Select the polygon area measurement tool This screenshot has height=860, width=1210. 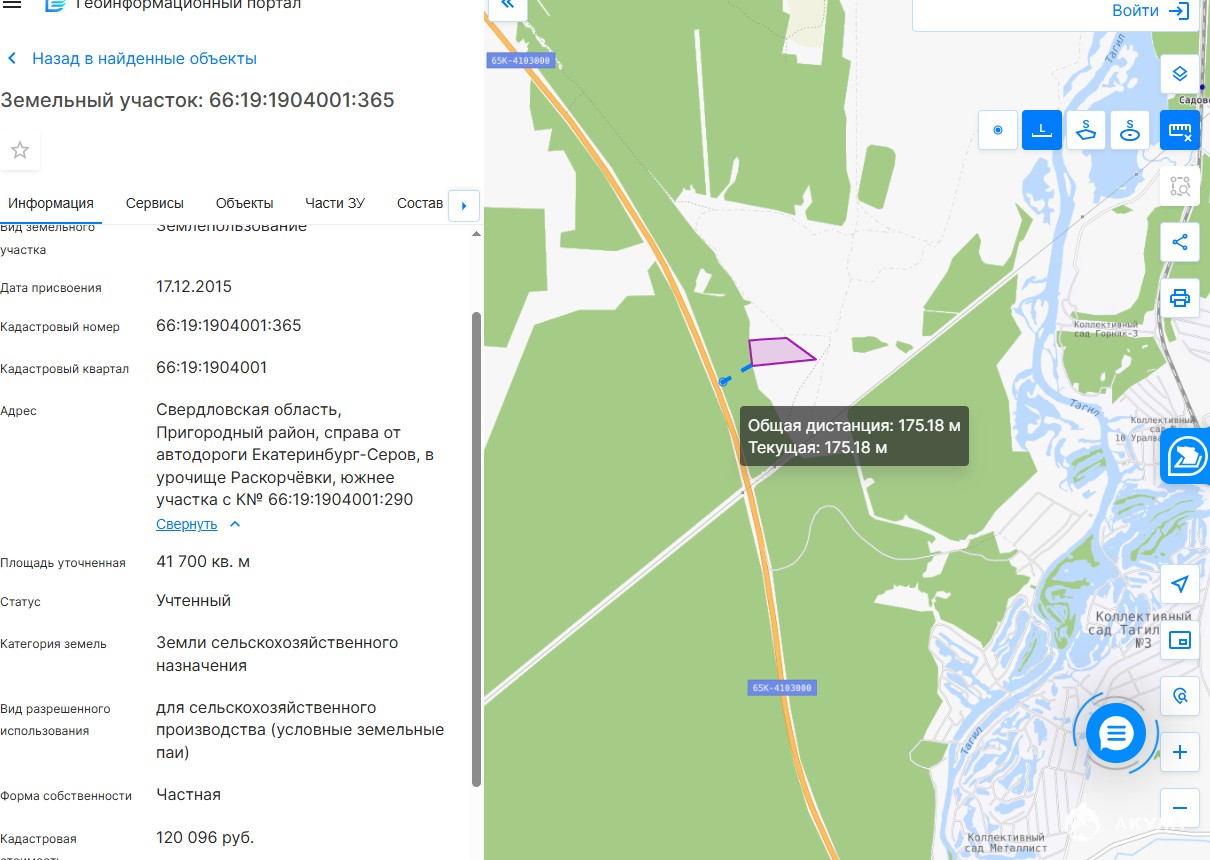(x=1086, y=130)
